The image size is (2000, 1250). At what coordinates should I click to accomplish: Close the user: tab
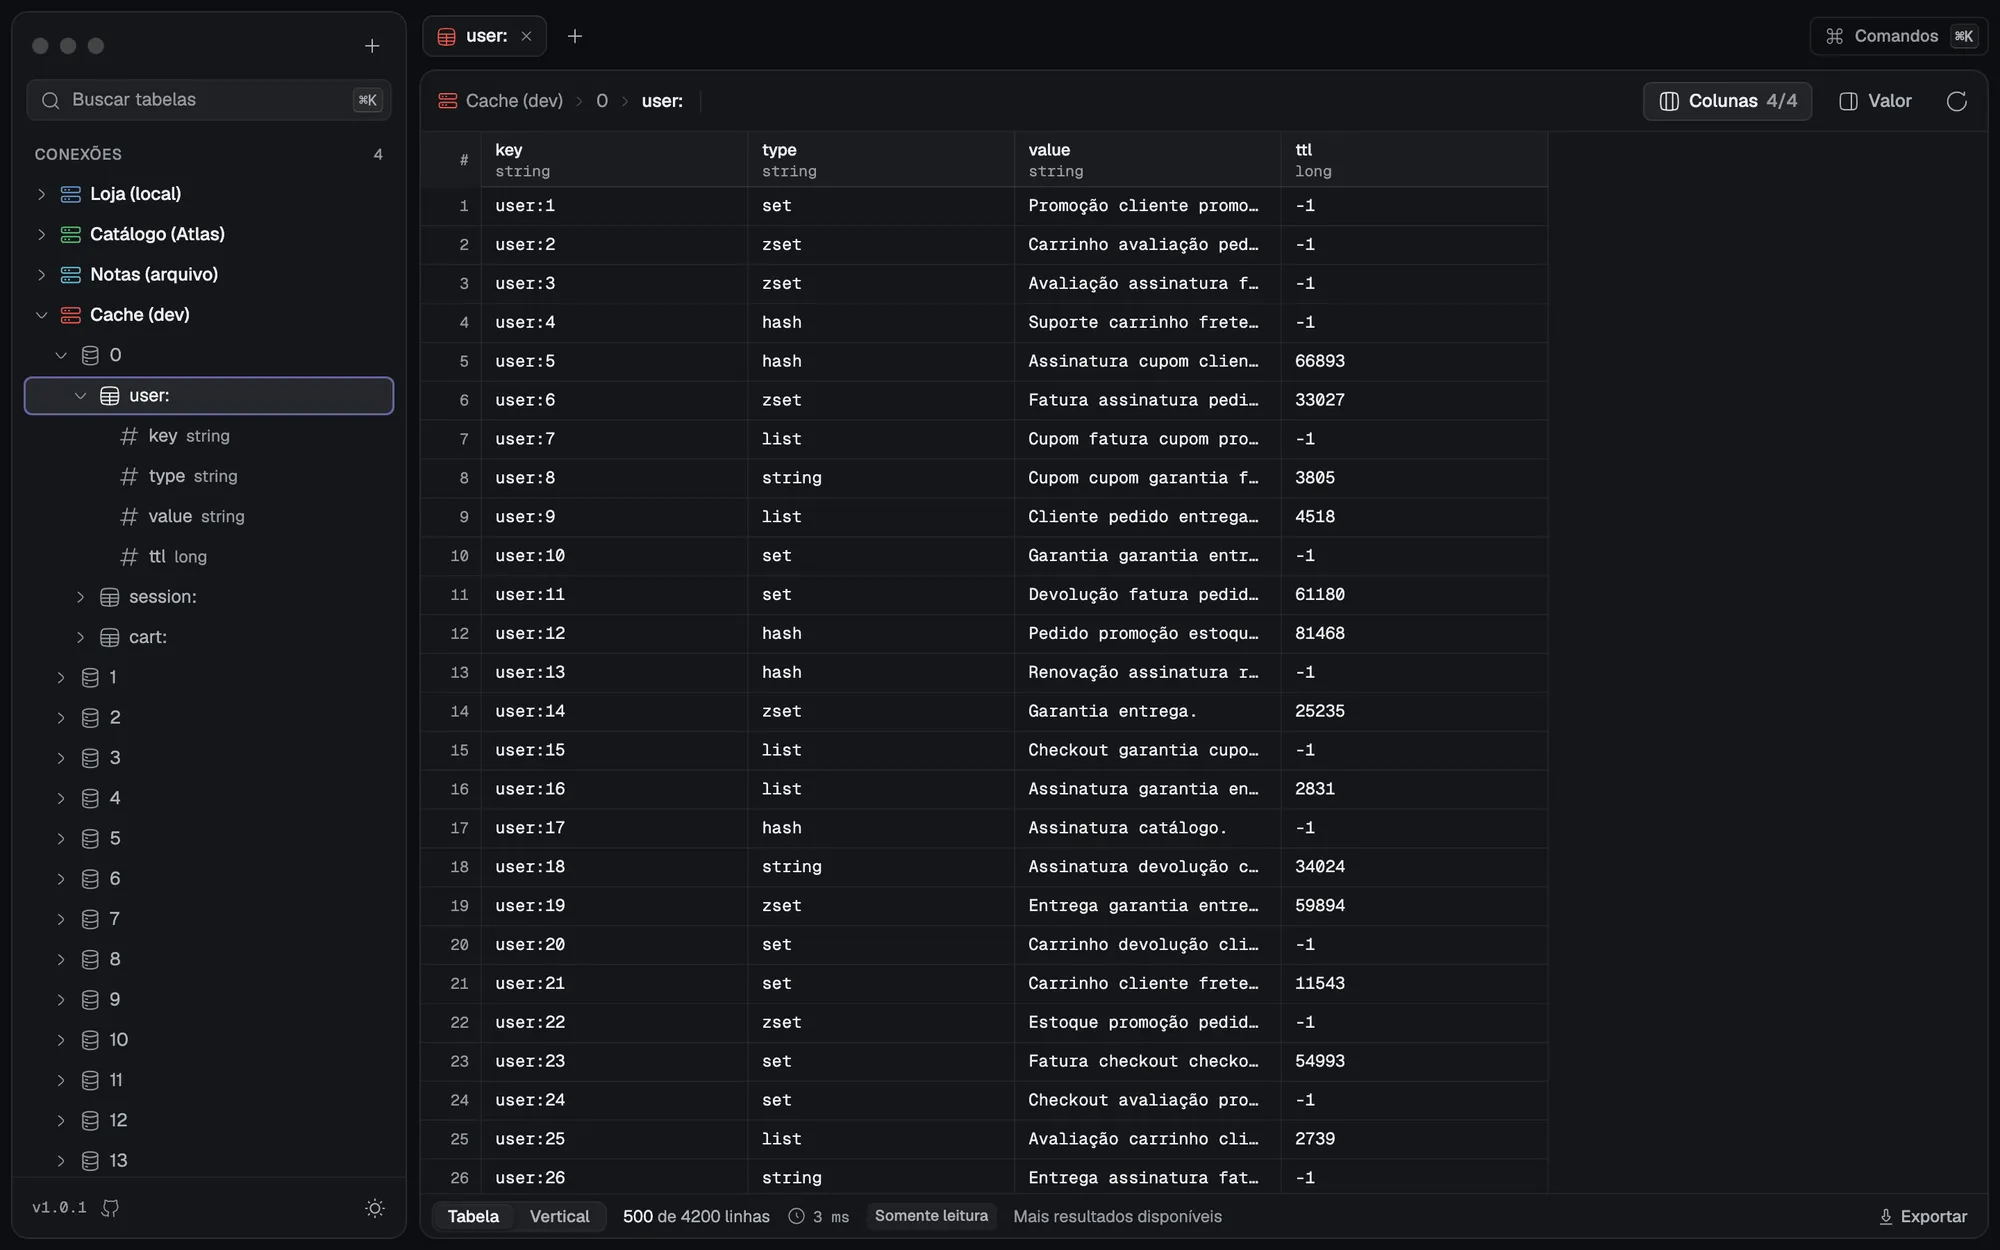click(526, 36)
